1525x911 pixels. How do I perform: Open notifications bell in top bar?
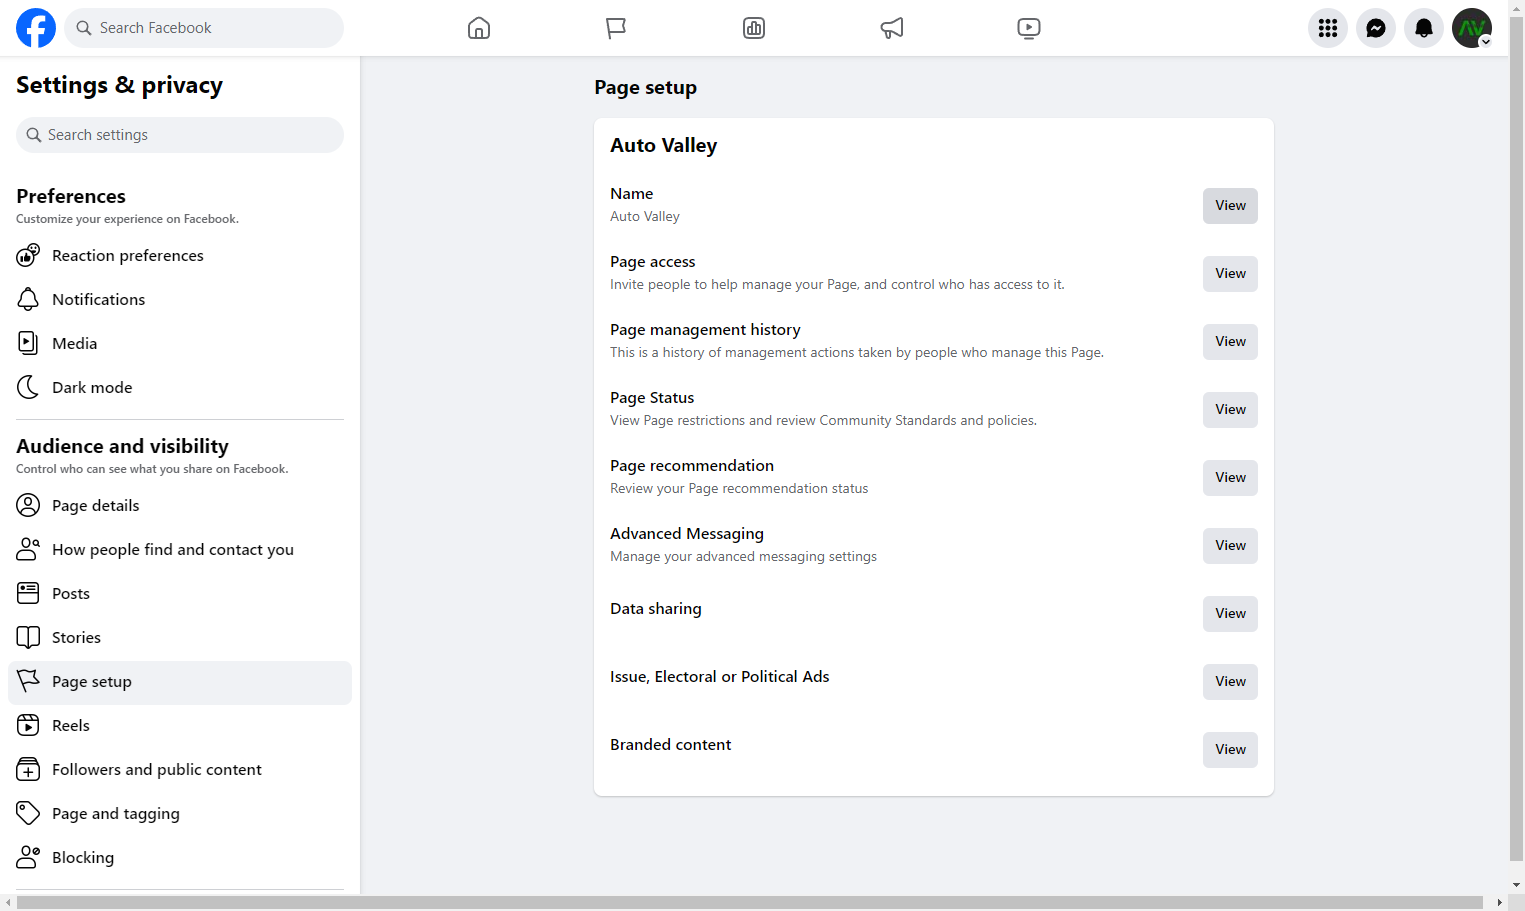[1424, 28]
